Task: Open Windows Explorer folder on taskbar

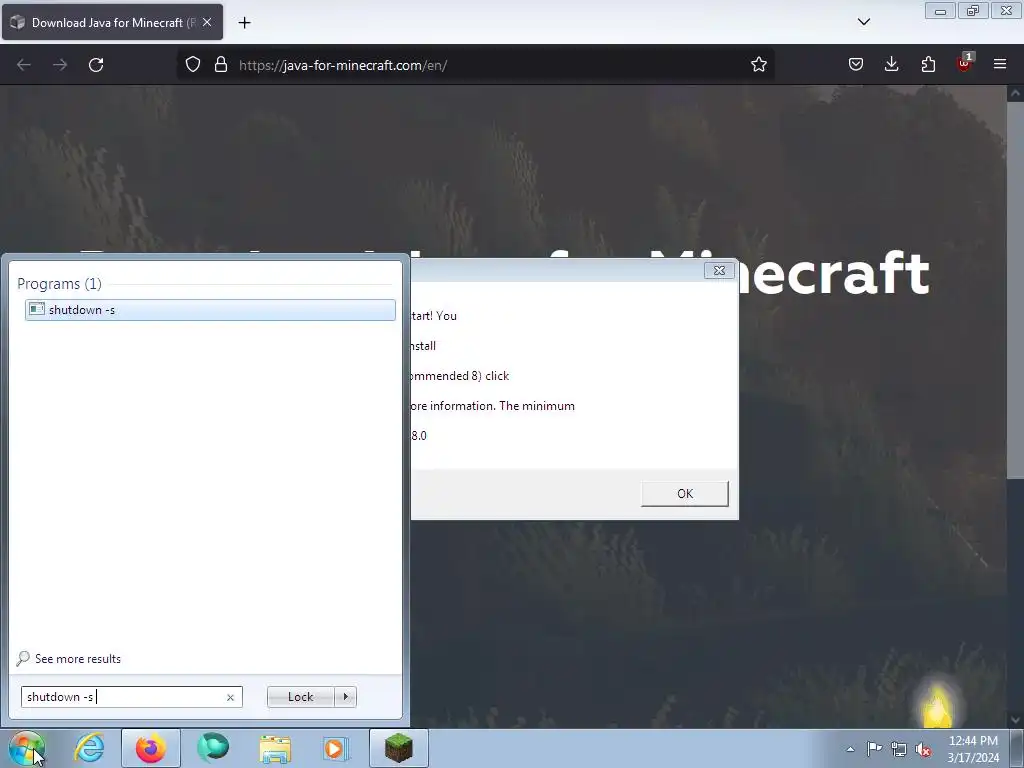Action: 275,748
